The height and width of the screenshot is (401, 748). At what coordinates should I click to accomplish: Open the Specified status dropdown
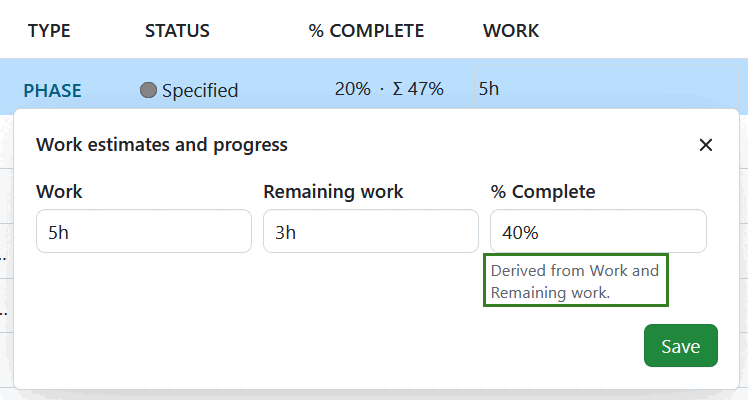pyautogui.click(x=199, y=90)
